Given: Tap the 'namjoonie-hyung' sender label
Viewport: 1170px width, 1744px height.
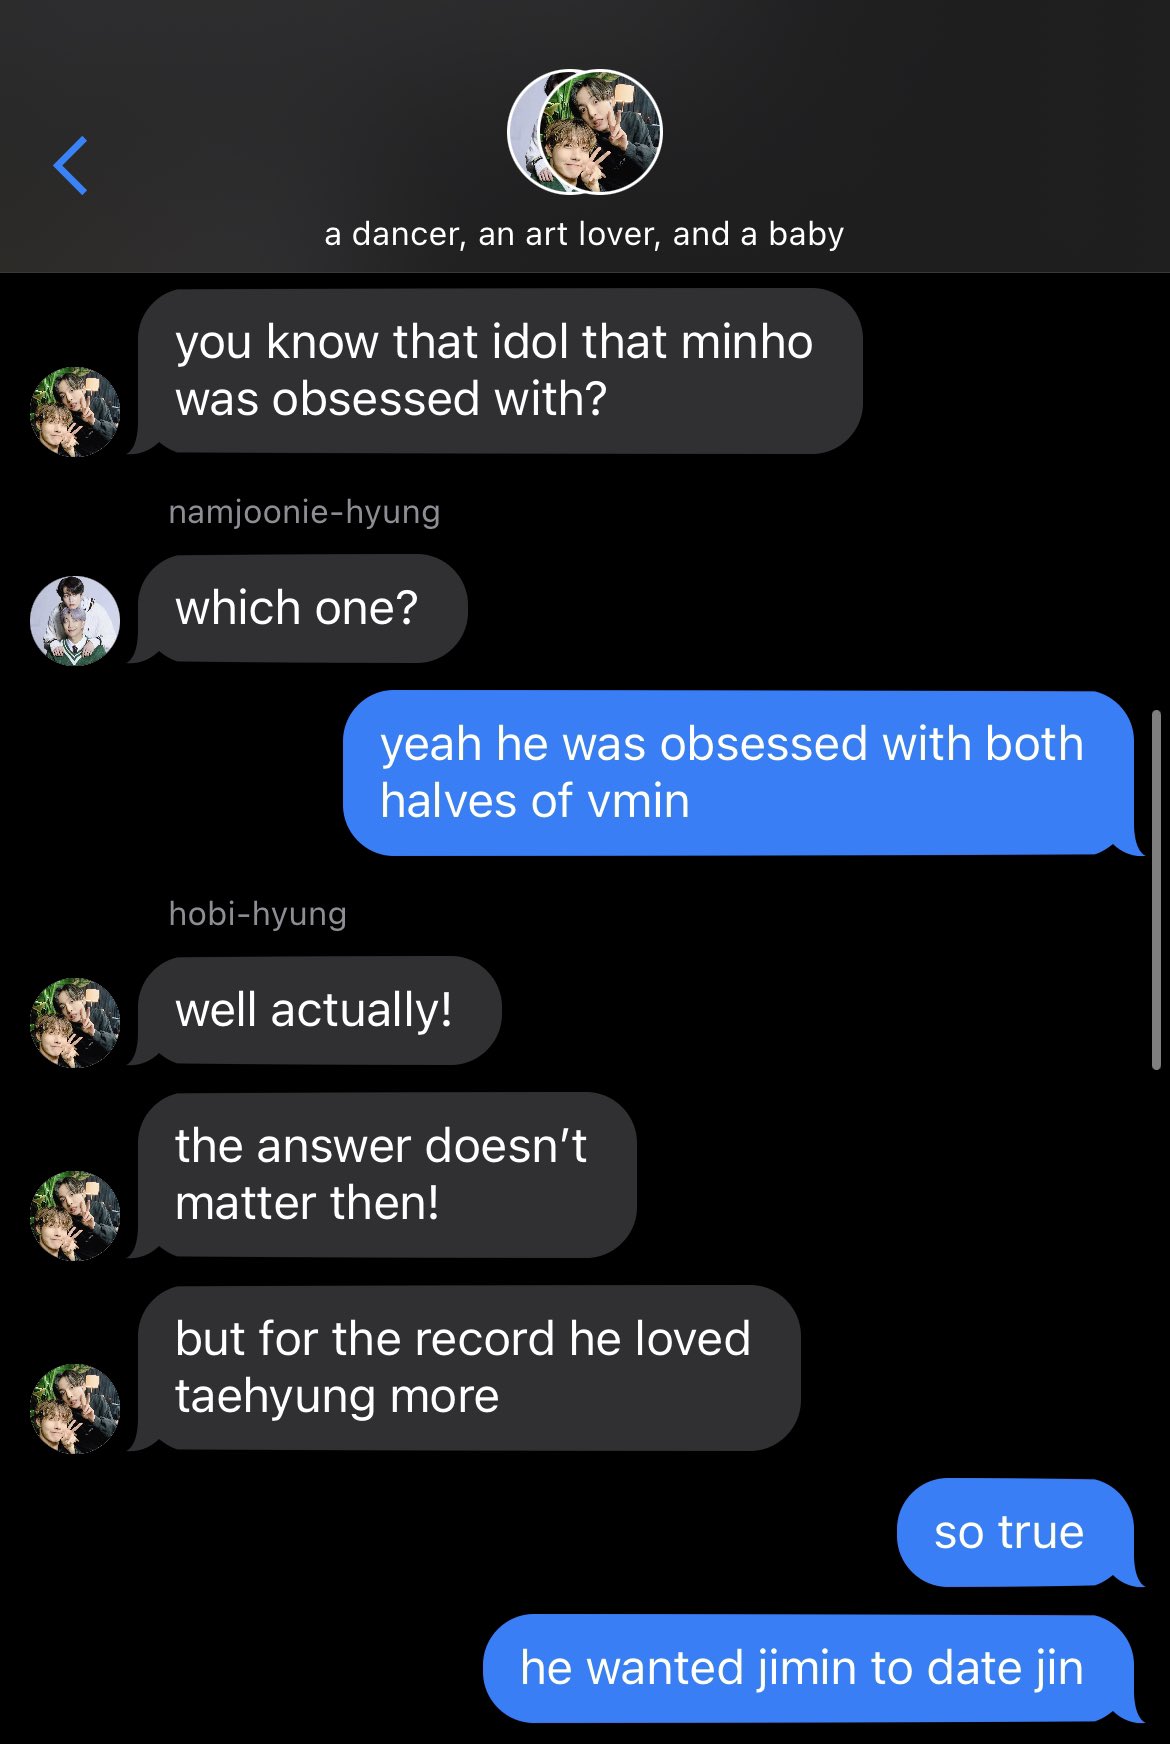Looking at the screenshot, I should click(x=304, y=512).
